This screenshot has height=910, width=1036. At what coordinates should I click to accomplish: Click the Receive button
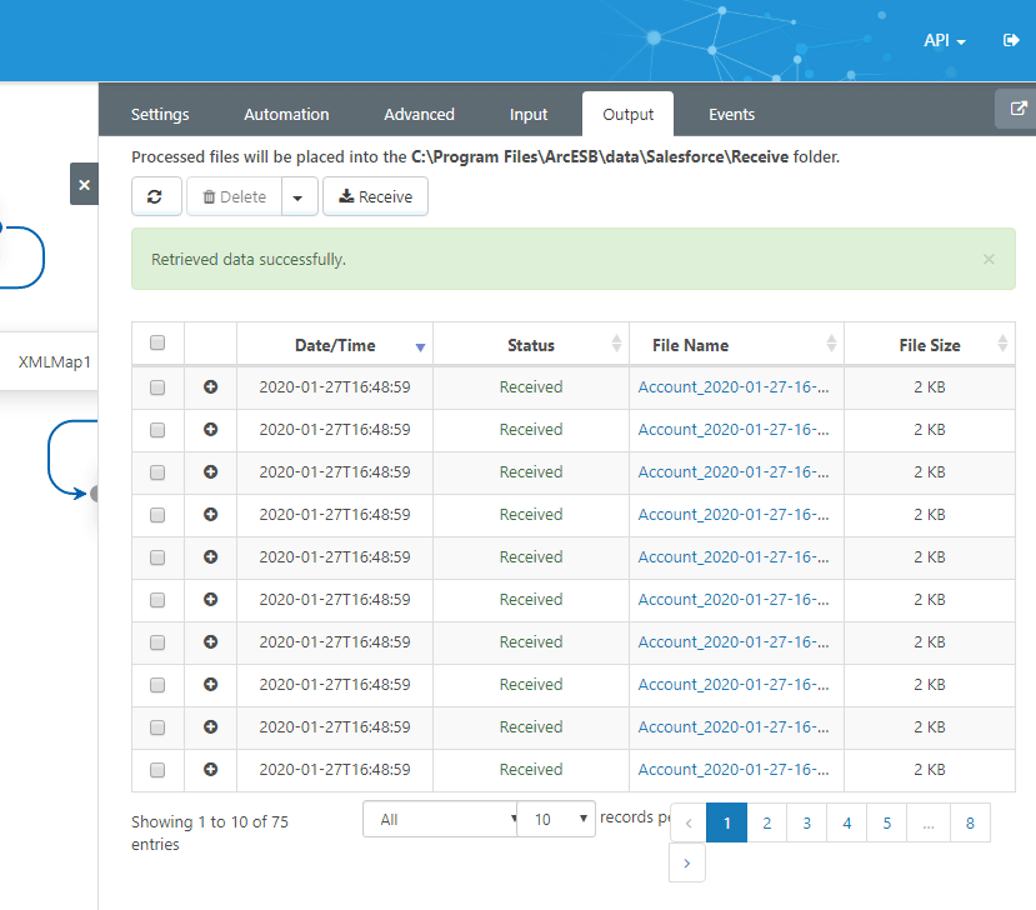375,197
